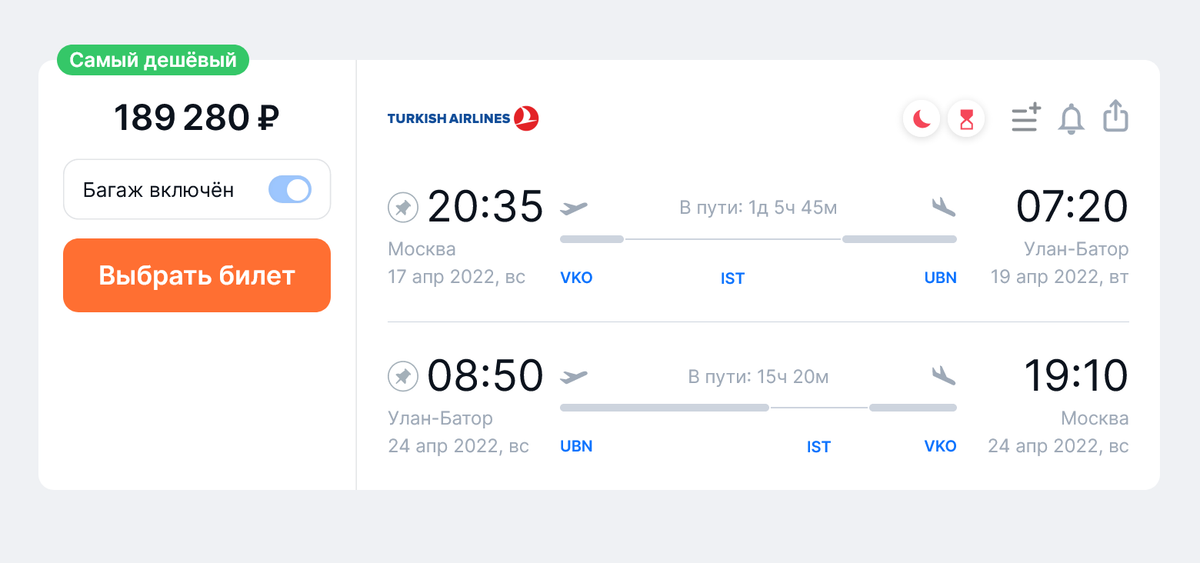
Task: Click return flight route line bar
Action: point(758,408)
